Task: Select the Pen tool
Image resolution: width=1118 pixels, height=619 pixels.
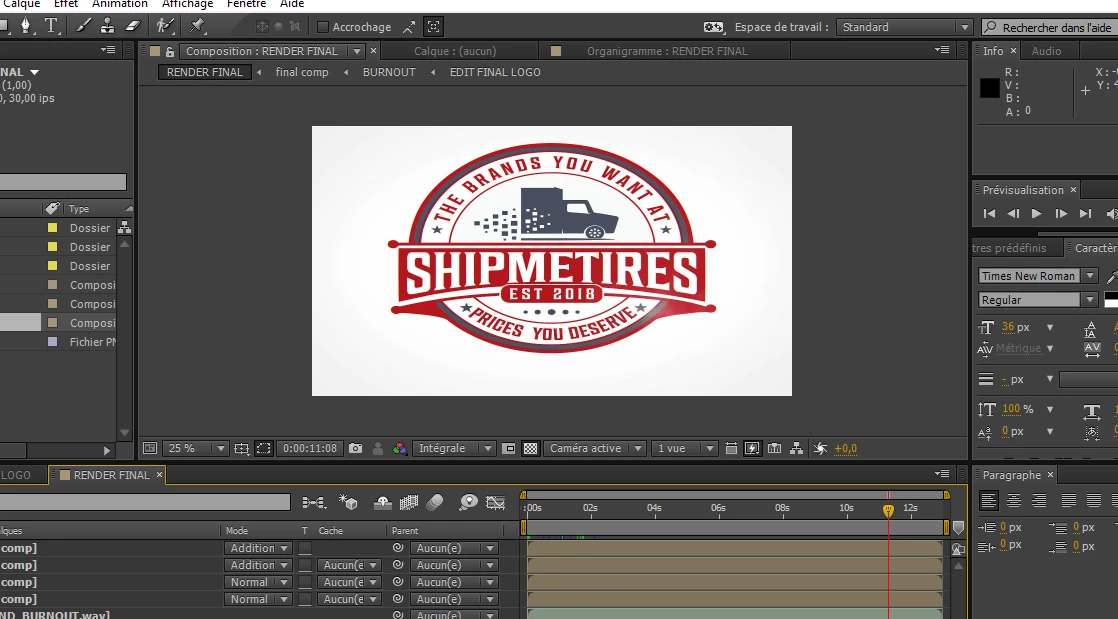Action: [25, 26]
